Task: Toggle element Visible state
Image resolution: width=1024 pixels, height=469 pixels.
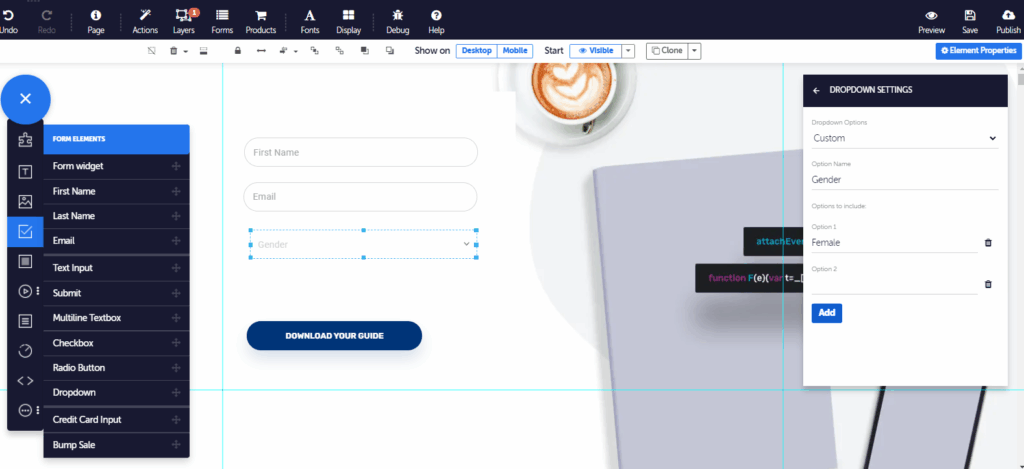Action: (596, 51)
